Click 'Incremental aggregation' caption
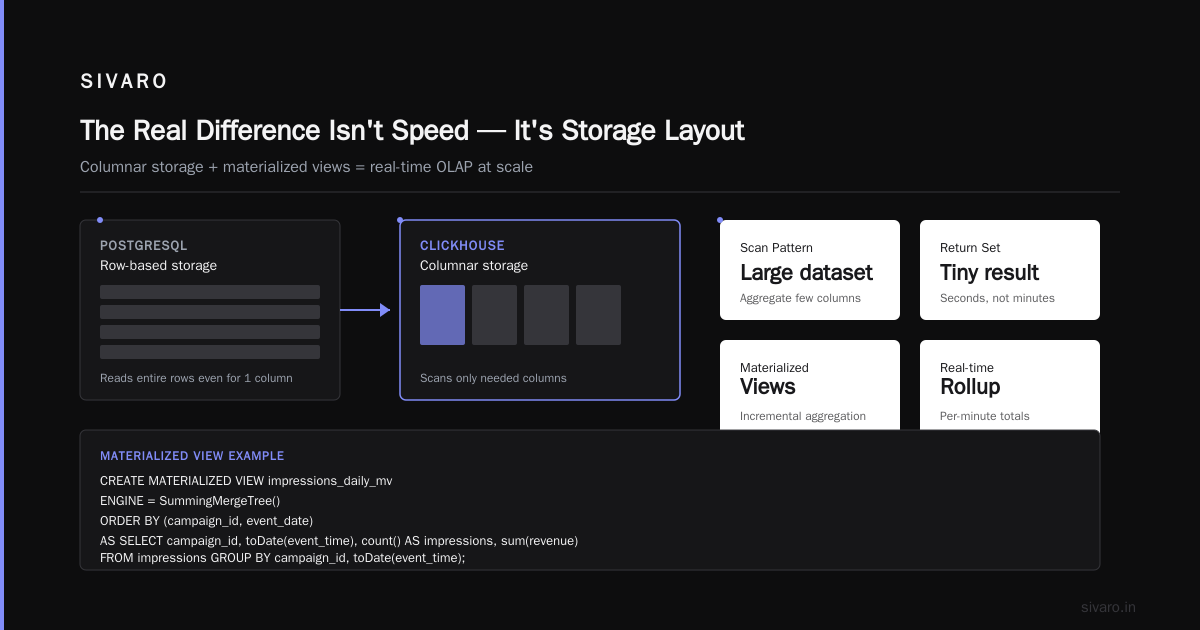 click(x=803, y=416)
